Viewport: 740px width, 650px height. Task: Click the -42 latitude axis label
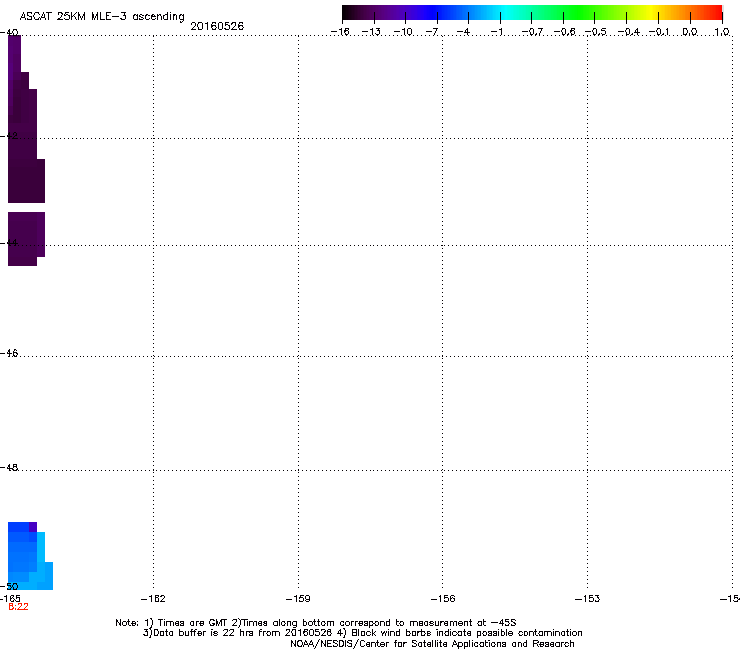tap(9, 136)
